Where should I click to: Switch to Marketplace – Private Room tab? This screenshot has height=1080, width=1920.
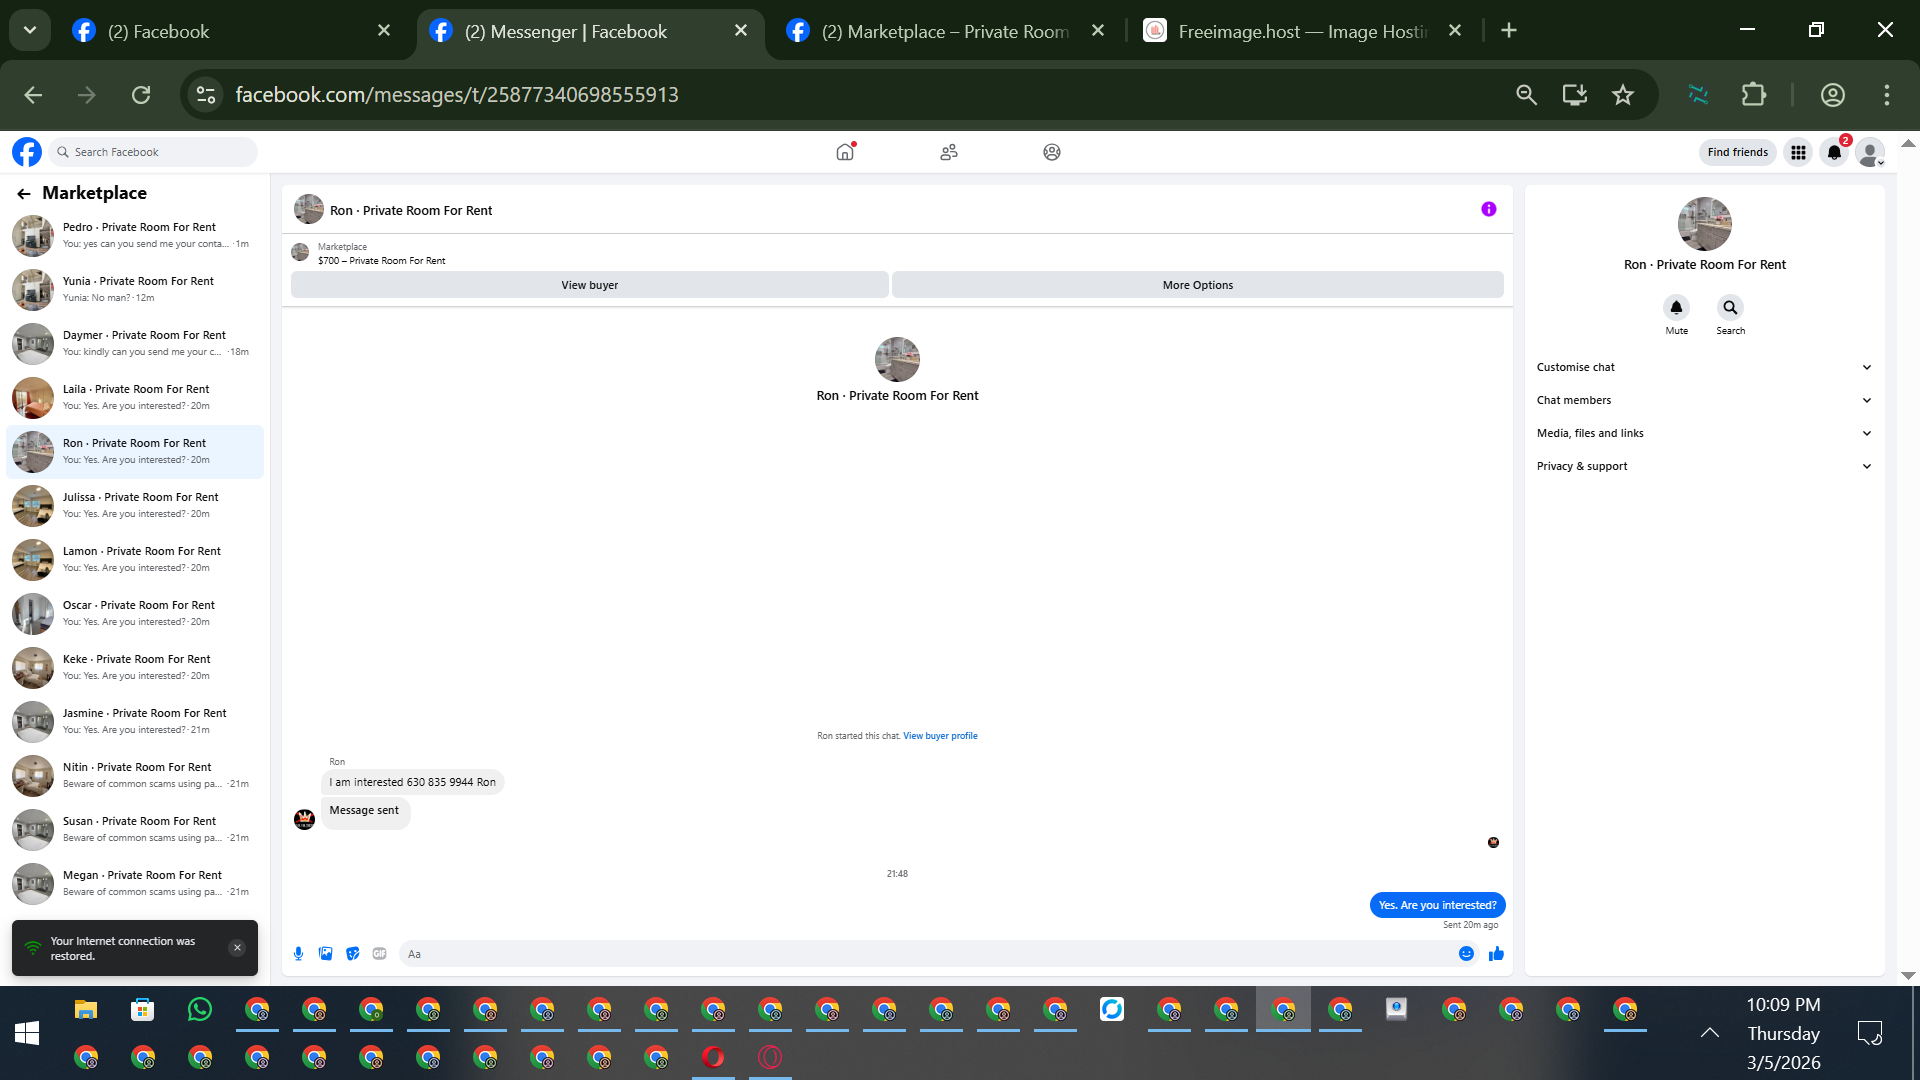tap(944, 31)
